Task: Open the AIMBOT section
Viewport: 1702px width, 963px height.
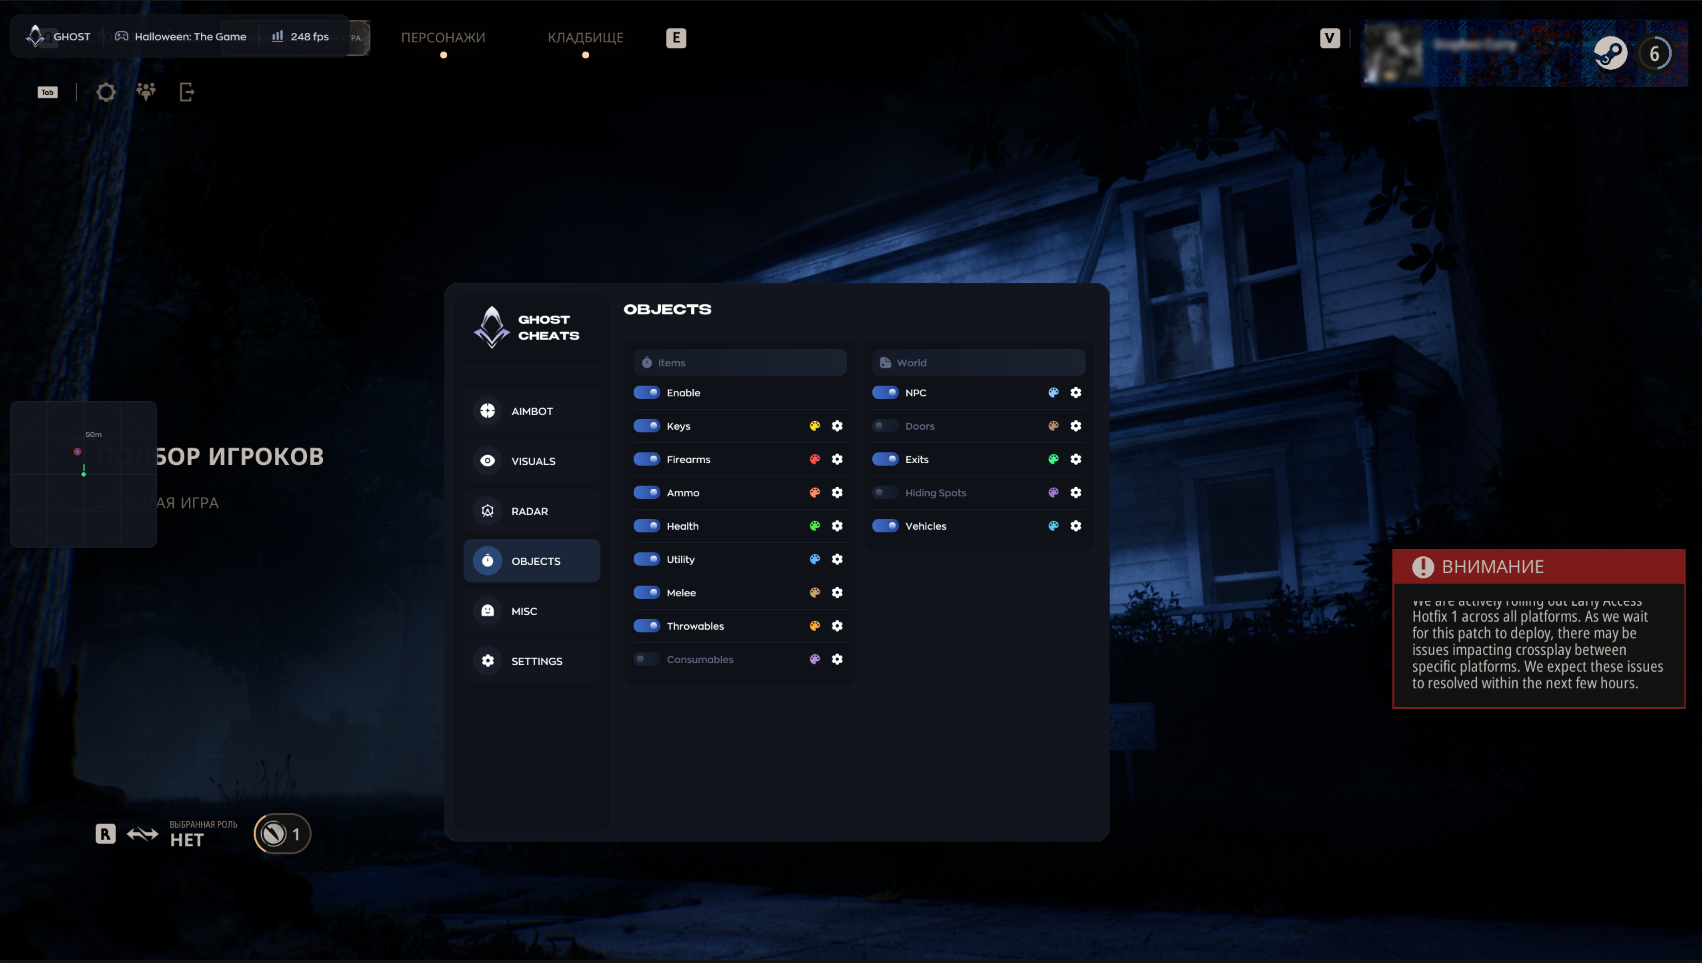Action: pyautogui.click(x=532, y=411)
